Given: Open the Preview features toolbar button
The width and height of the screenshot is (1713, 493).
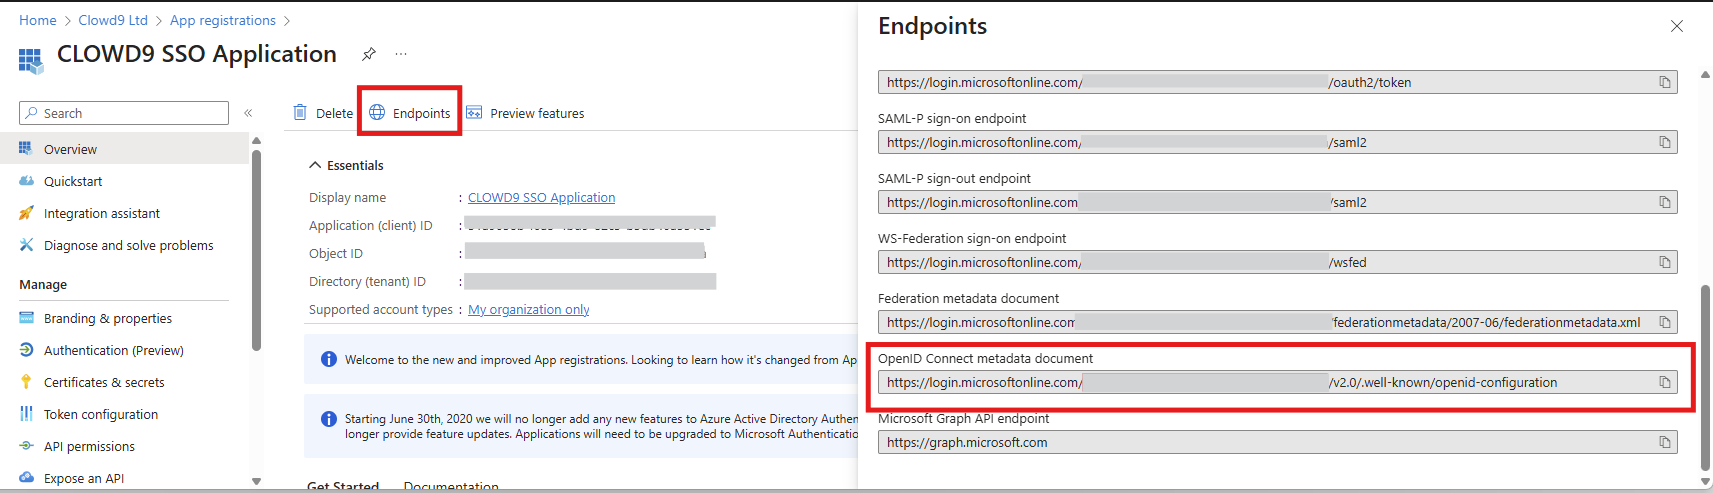Looking at the screenshot, I should click(525, 113).
